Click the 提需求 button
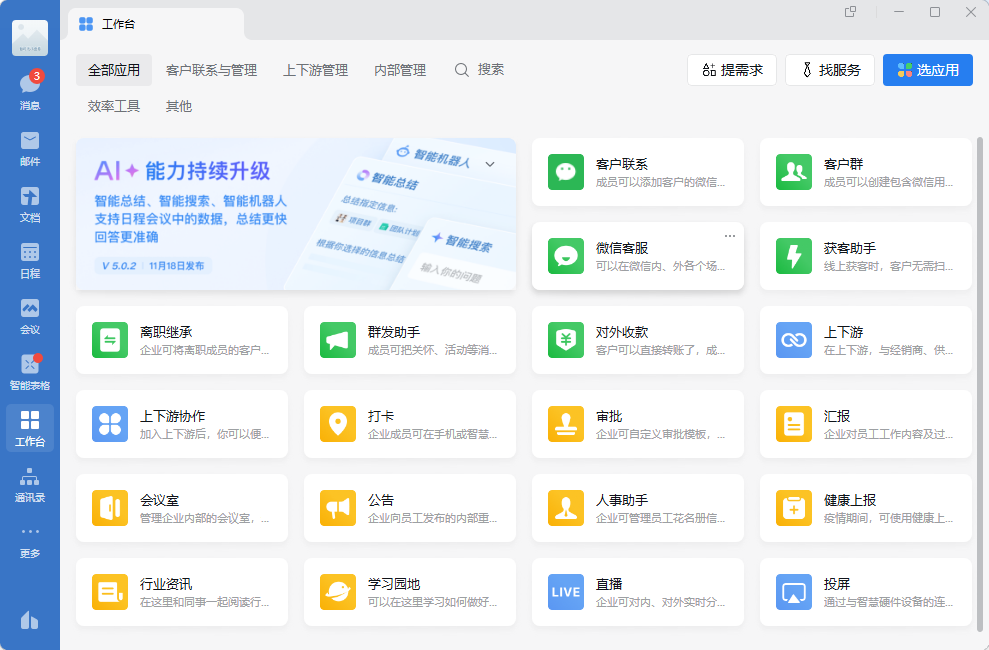Screen dimensions: 989x650 [x=733, y=70]
